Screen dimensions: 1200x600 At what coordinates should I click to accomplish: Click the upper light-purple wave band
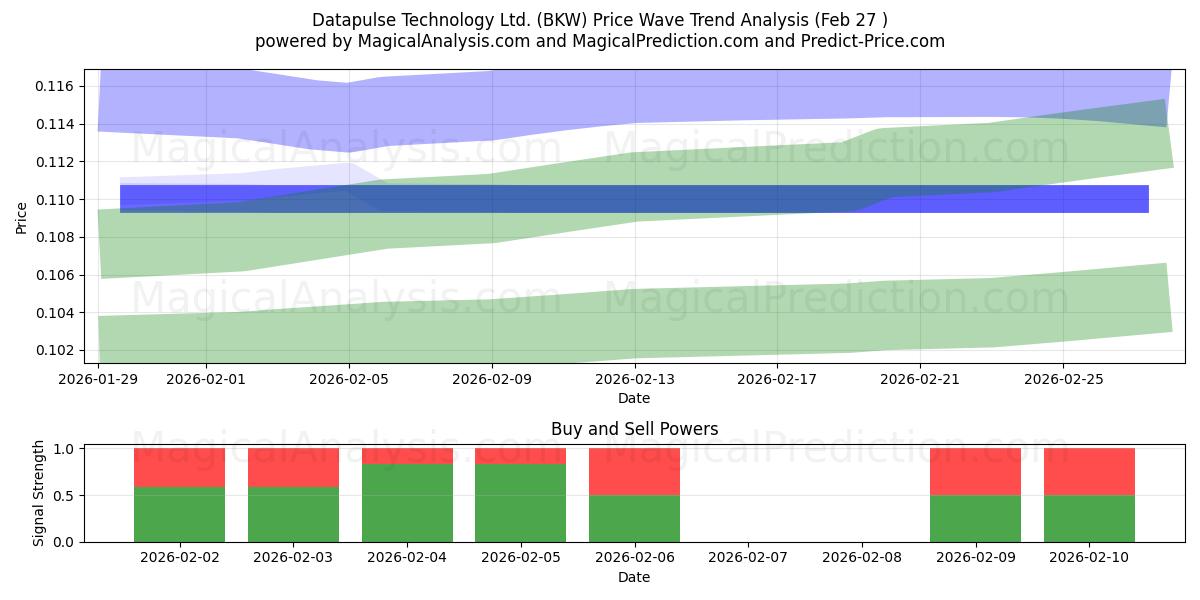tap(634, 98)
